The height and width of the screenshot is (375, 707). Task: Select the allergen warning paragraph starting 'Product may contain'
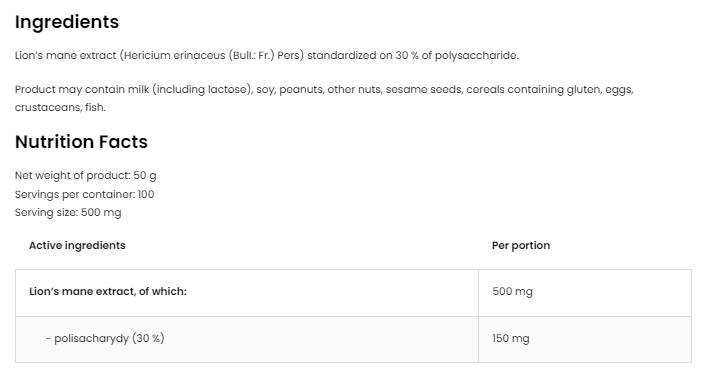pyautogui.click(x=324, y=98)
